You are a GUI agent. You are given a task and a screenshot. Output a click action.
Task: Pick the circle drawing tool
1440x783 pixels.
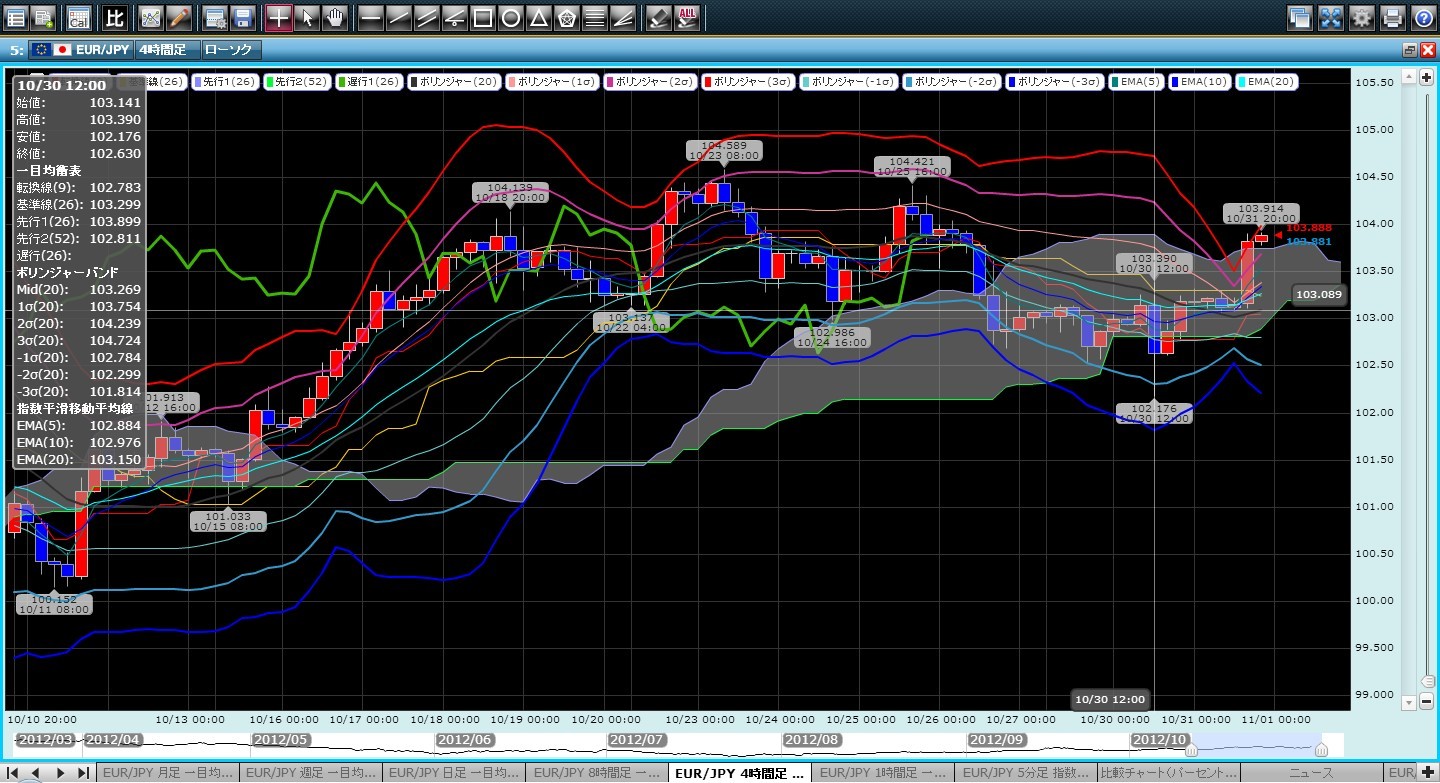coord(510,17)
